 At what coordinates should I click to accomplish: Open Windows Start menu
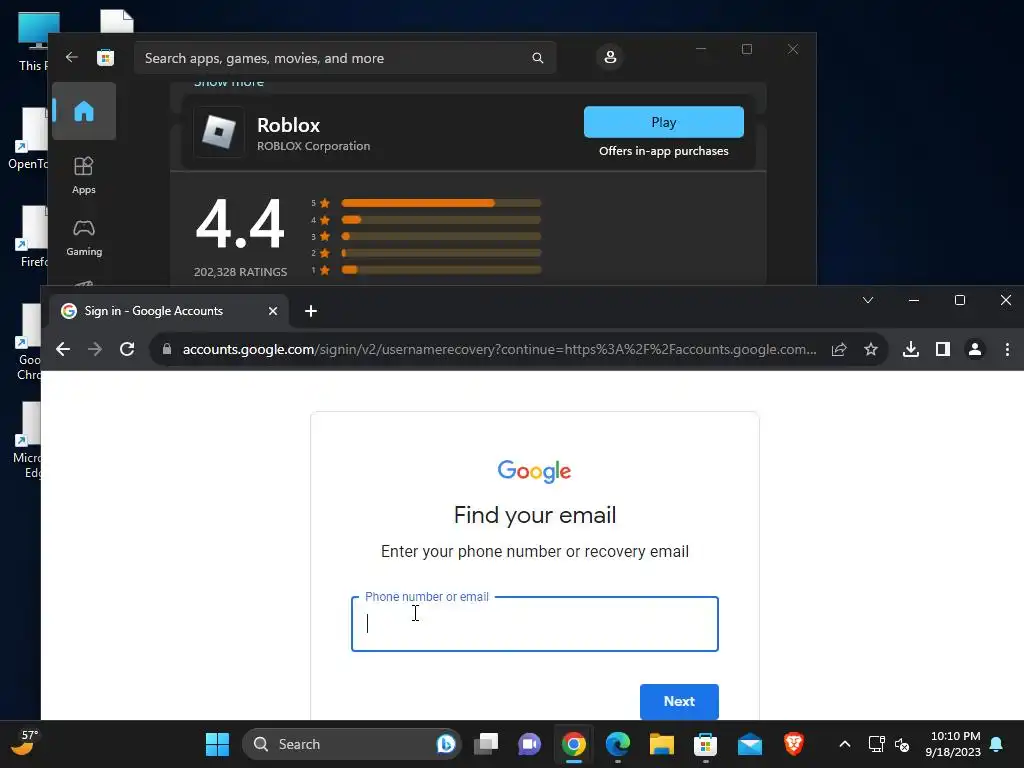[x=217, y=744]
